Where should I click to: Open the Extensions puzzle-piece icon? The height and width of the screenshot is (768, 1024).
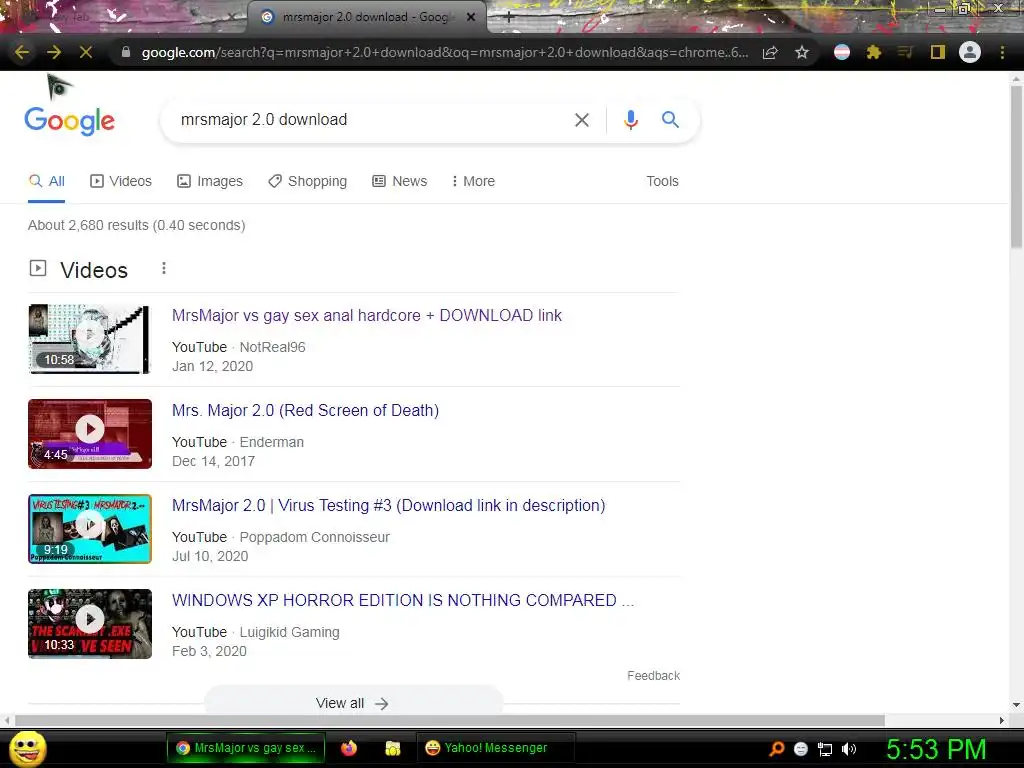tap(874, 52)
